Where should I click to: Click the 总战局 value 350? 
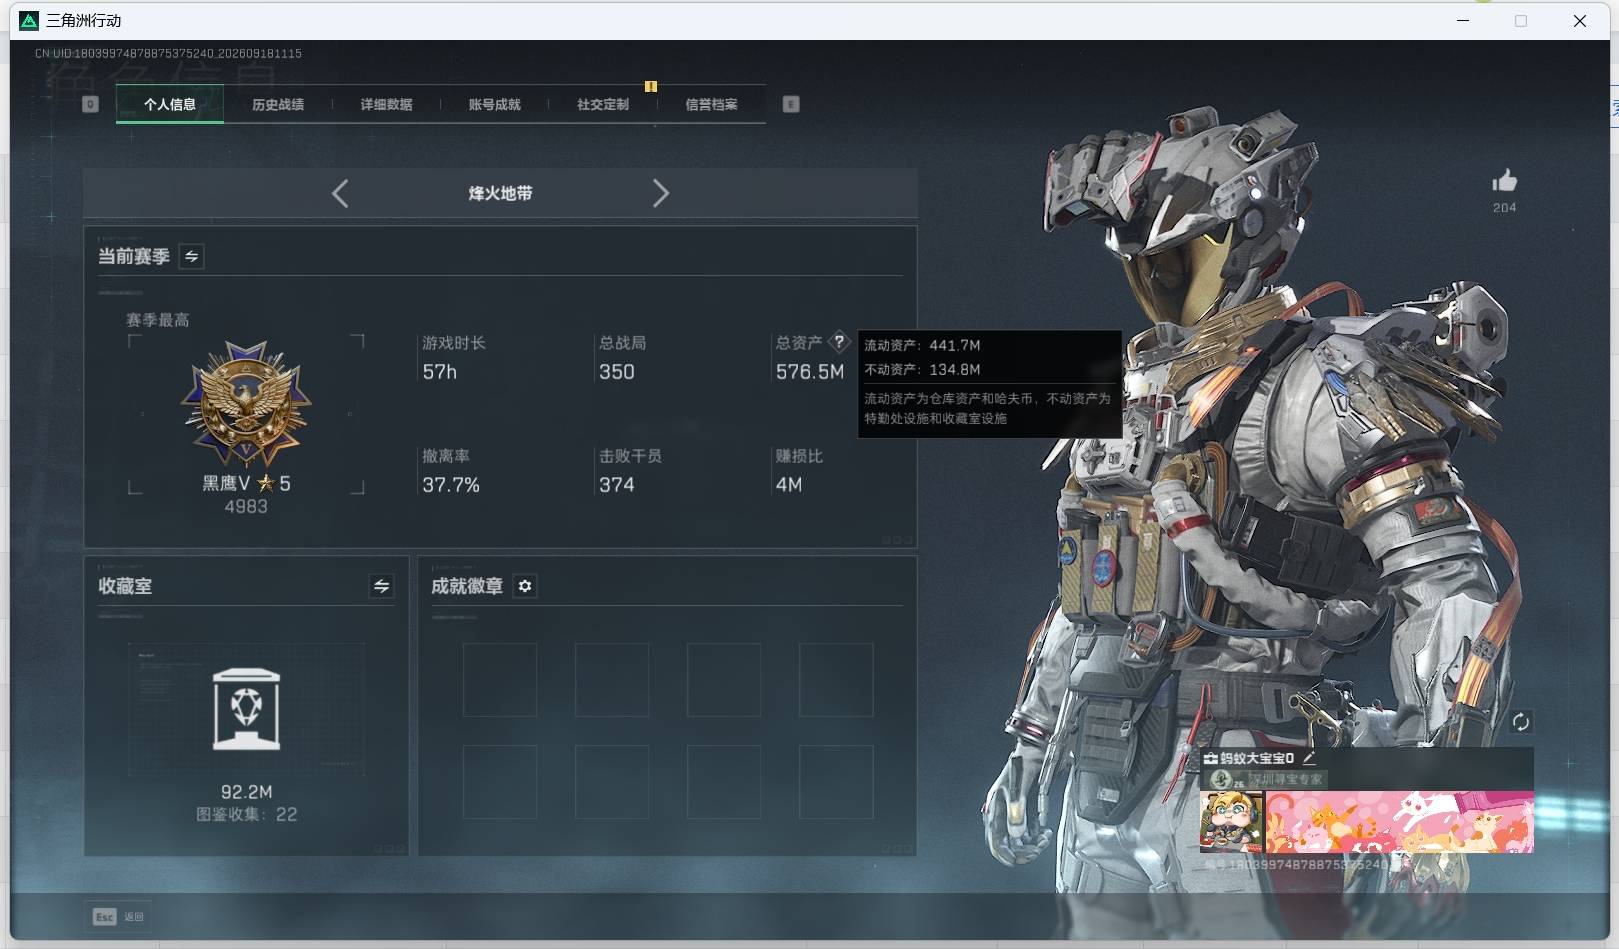pos(617,372)
